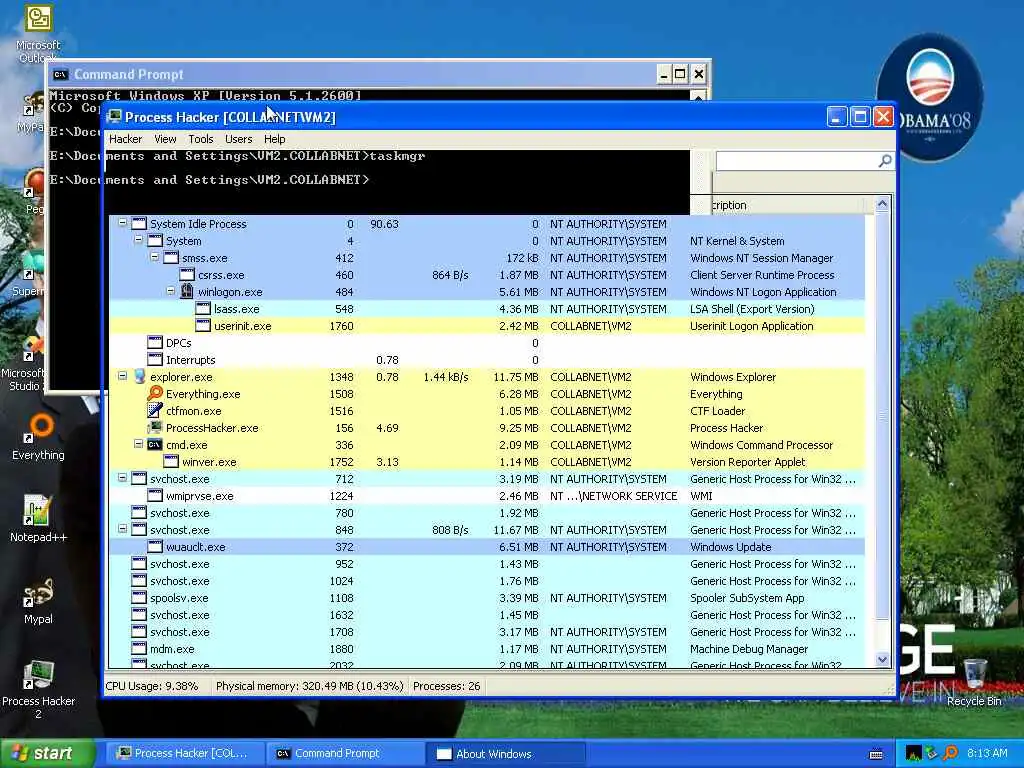
Task: Select the ProcessHacker.exe process icon
Action: 155,427
